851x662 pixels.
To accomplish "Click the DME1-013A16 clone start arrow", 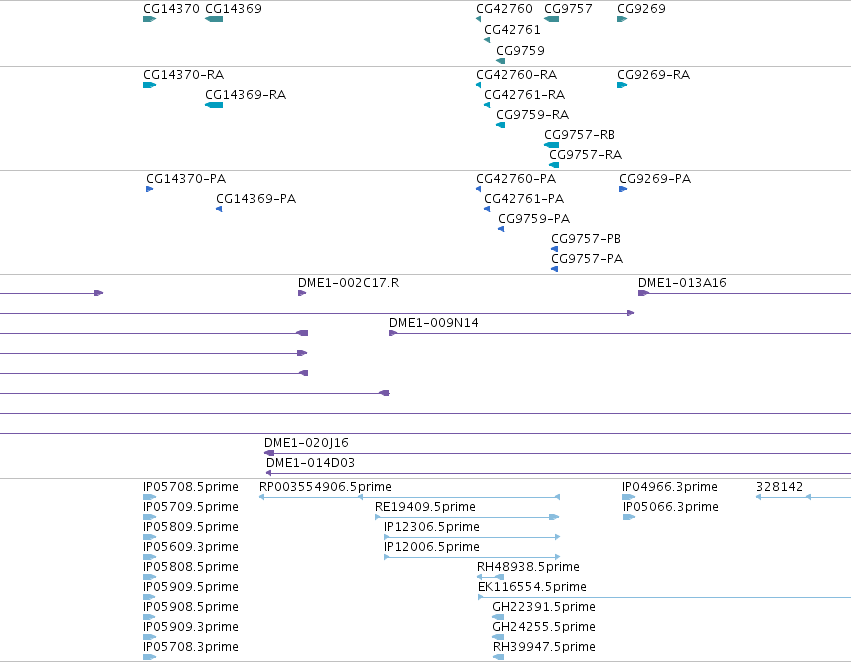I will click(644, 293).
